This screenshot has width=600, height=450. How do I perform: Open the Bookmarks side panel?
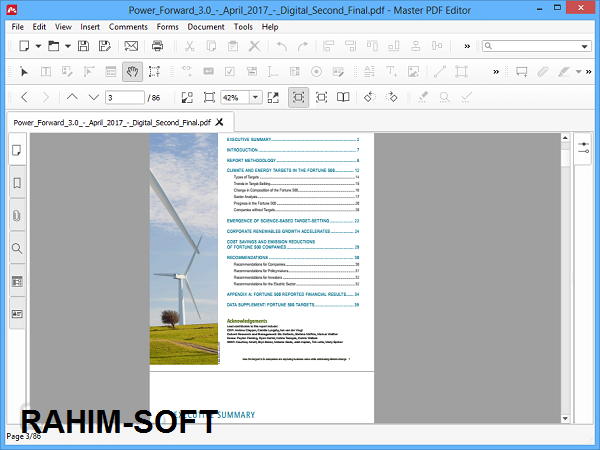coord(16,183)
